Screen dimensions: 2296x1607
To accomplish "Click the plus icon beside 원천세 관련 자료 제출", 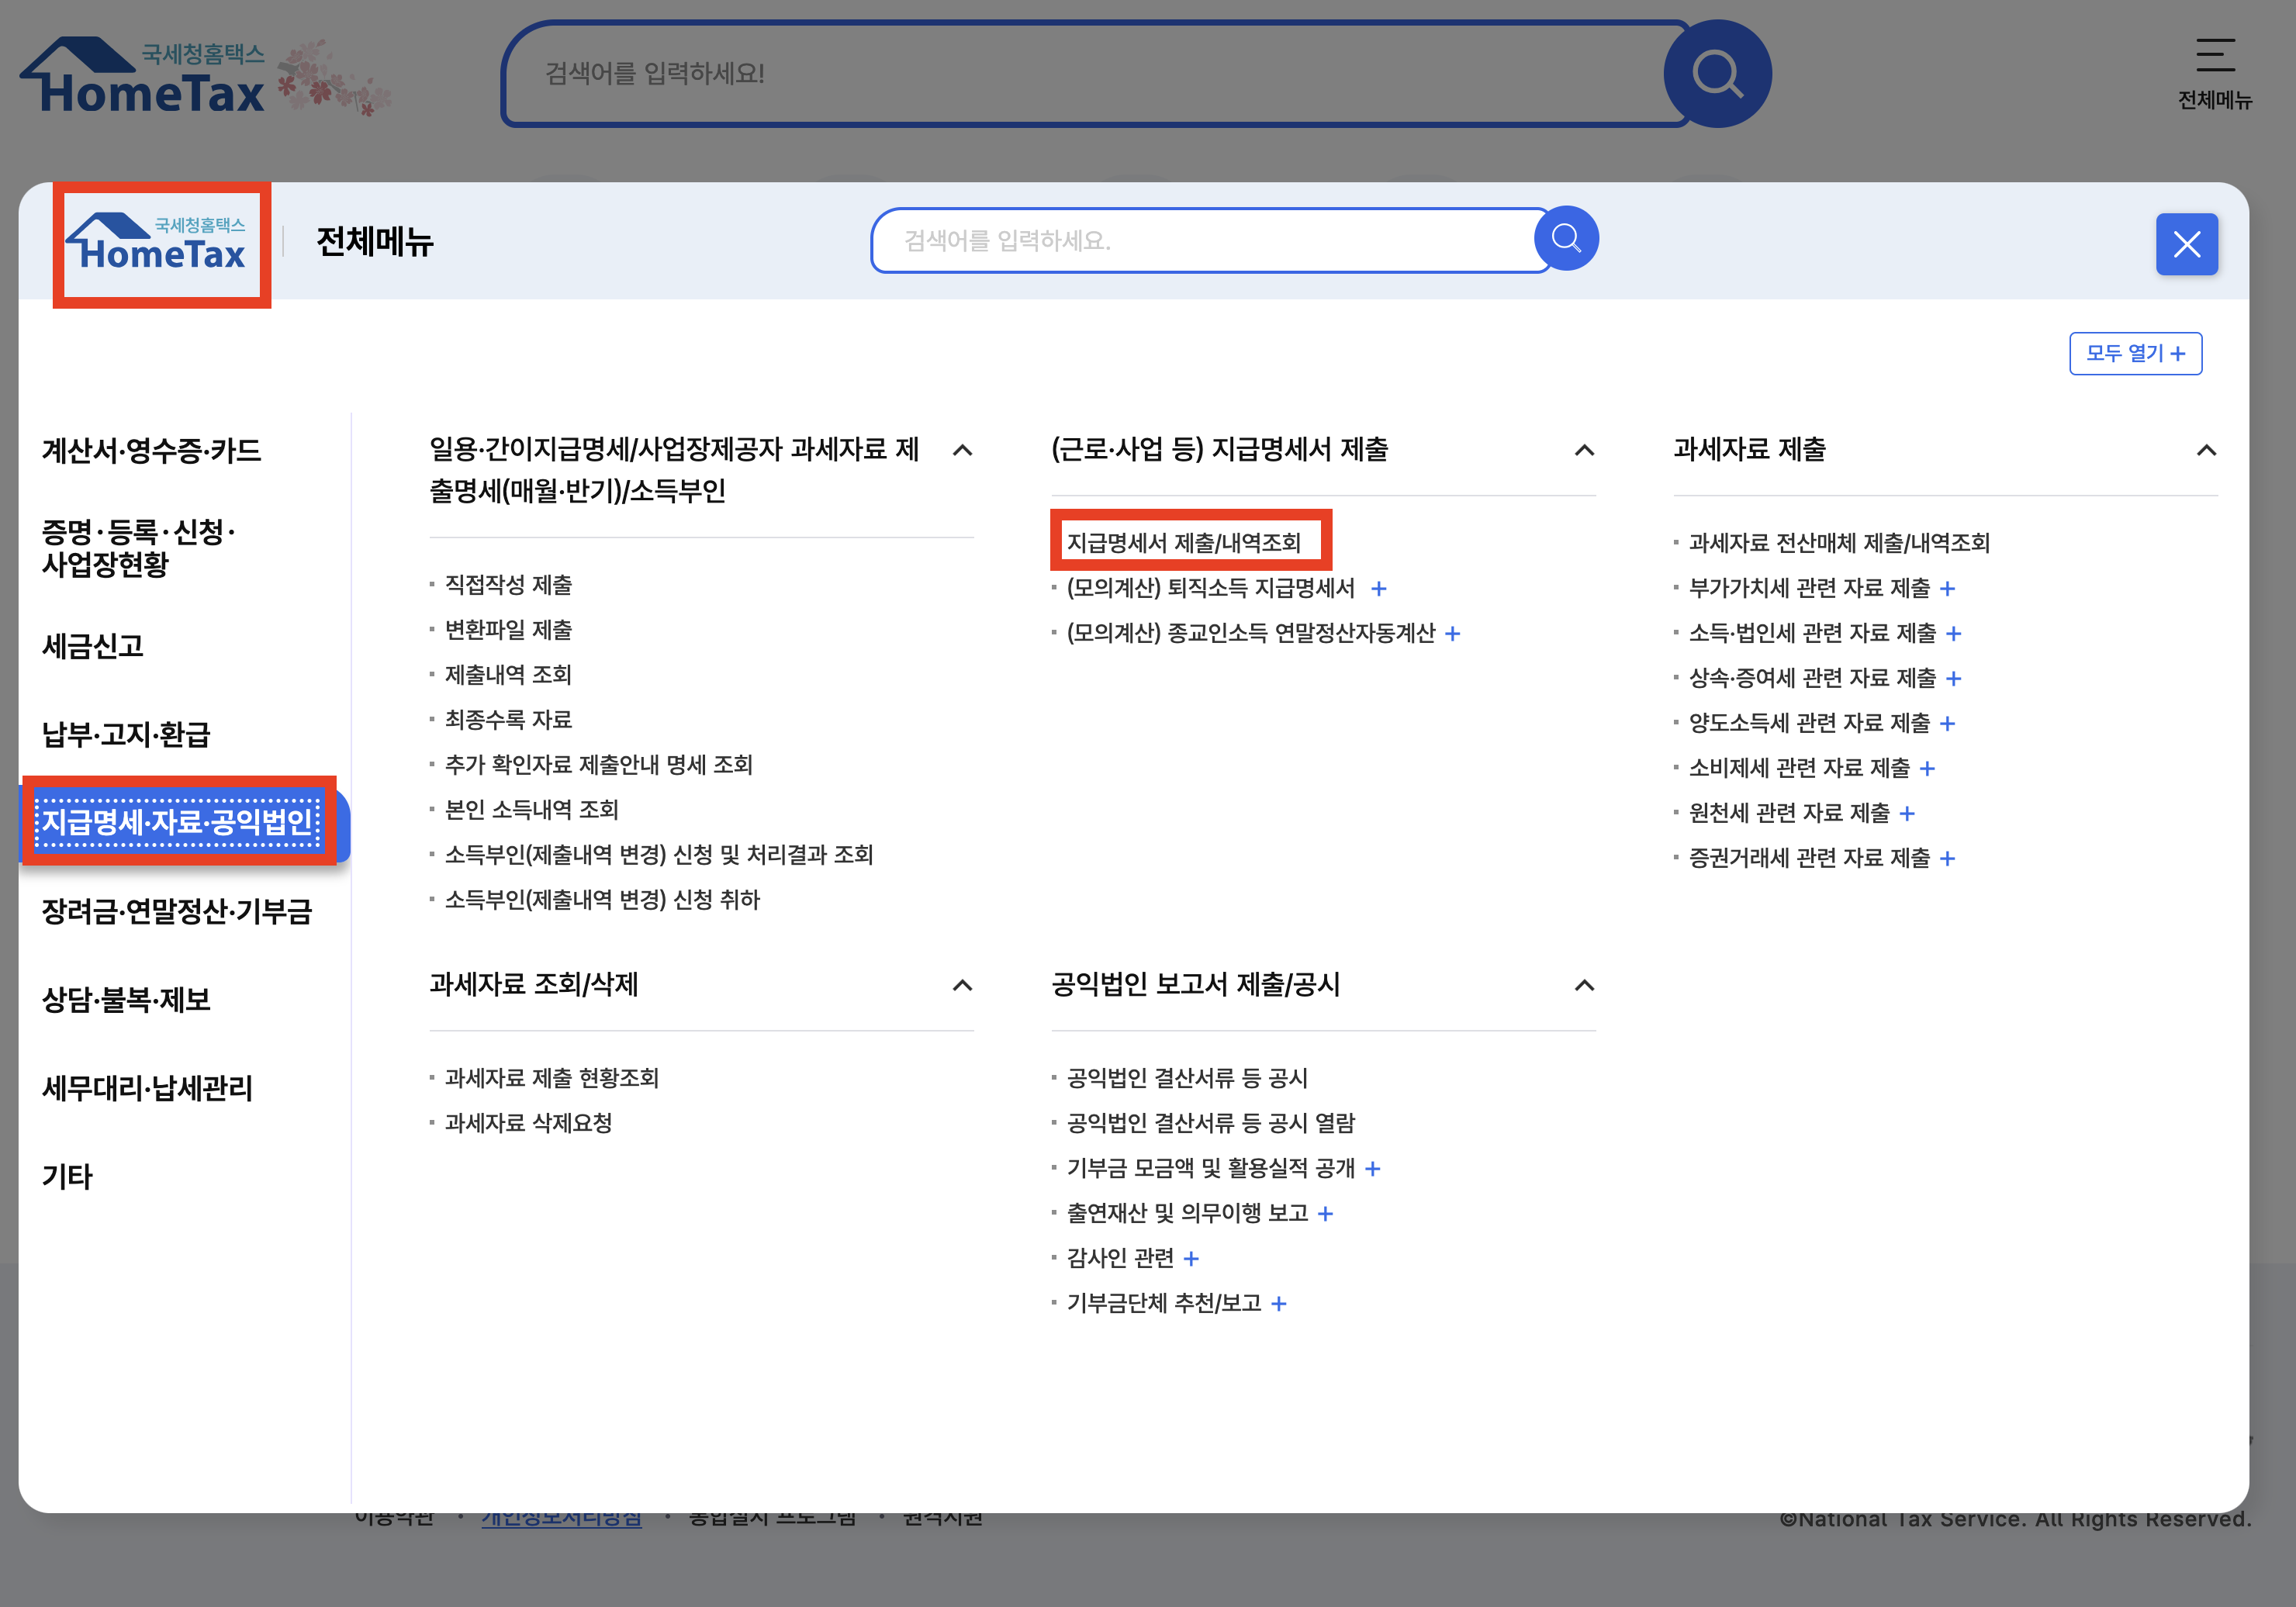I will (1907, 814).
